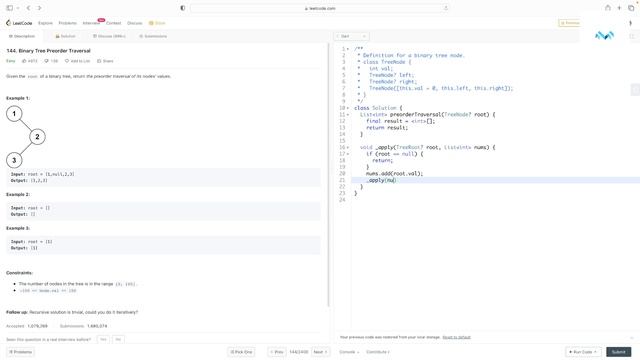The image size is (640, 360).
Task: Go to the Prev problem
Action: tap(277, 352)
